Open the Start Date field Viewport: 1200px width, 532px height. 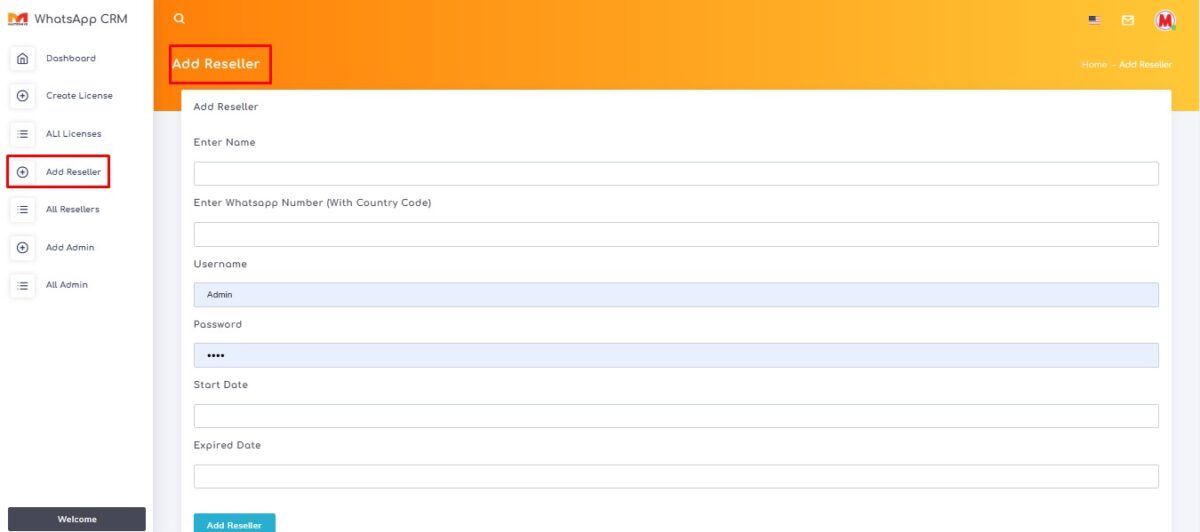(x=676, y=416)
